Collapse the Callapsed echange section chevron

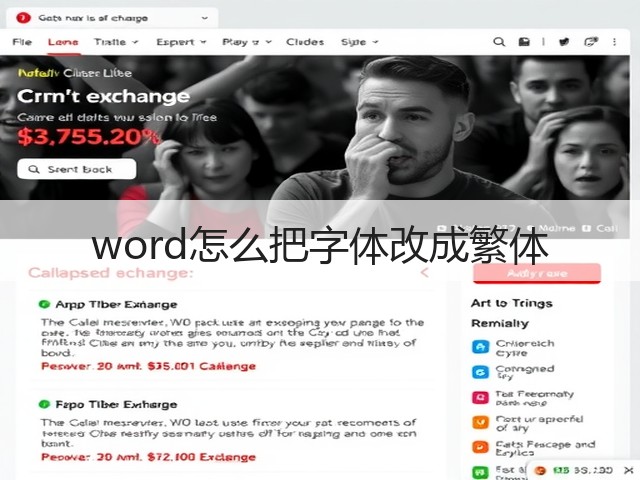point(424,272)
